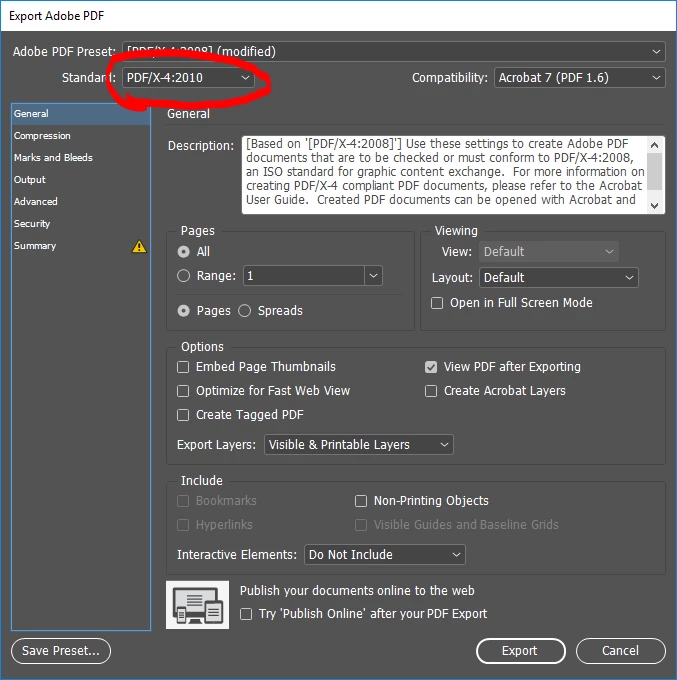Open the Advanced section
677x680 pixels.
pyautogui.click(x=81, y=202)
